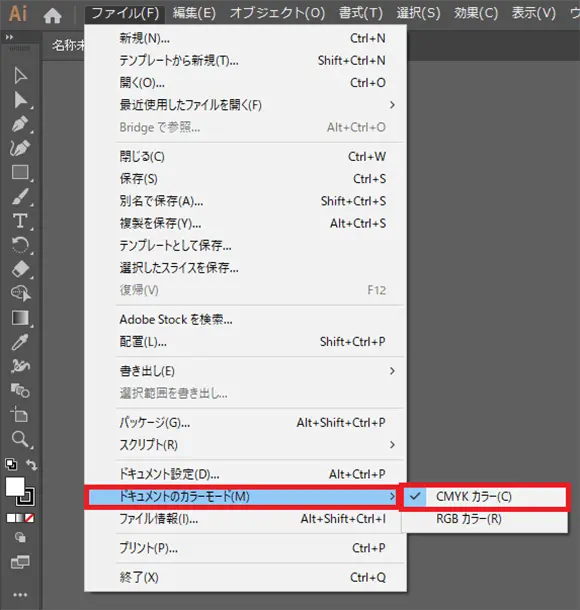Select the Rectangle tool

click(20, 172)
